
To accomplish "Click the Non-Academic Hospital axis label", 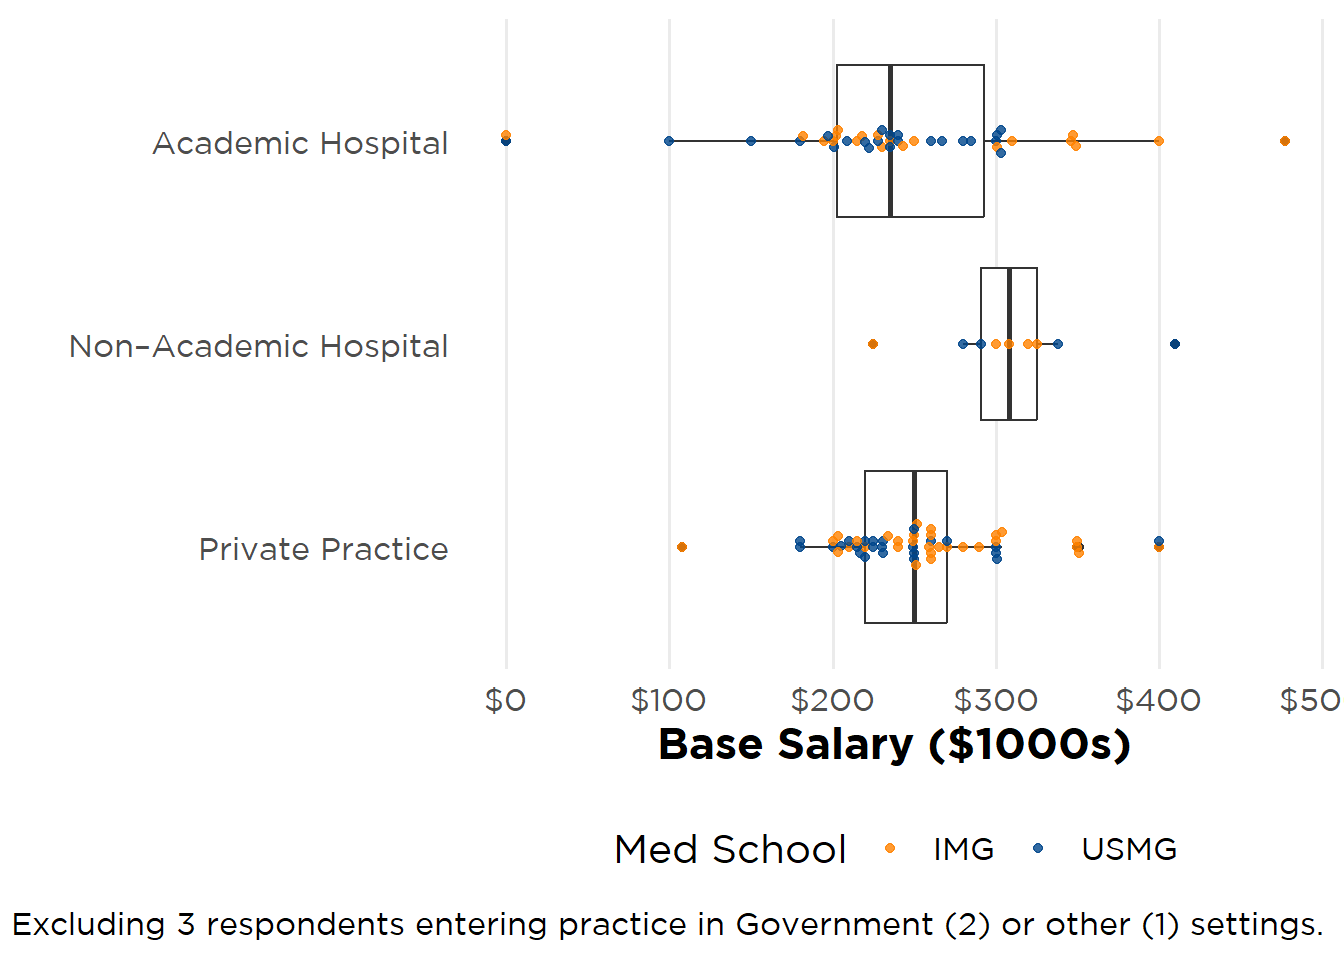I will click(x=258, y=346).
